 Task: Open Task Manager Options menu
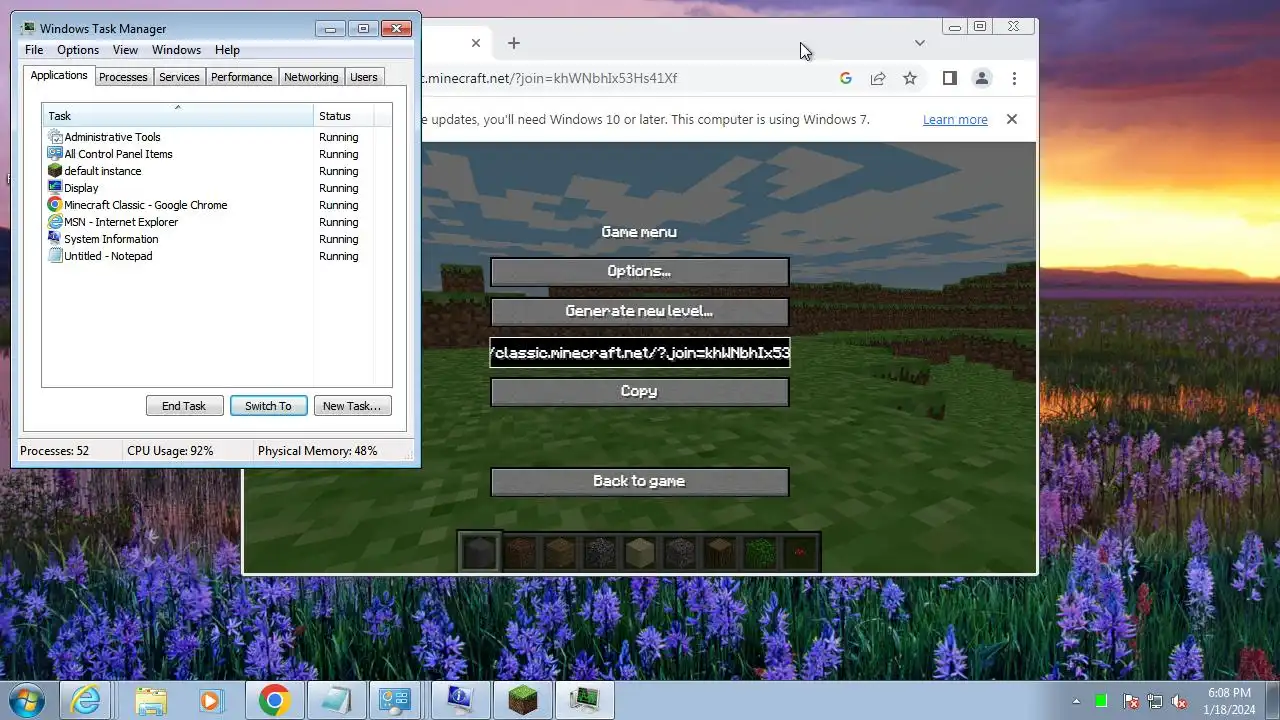click(78, 50)
